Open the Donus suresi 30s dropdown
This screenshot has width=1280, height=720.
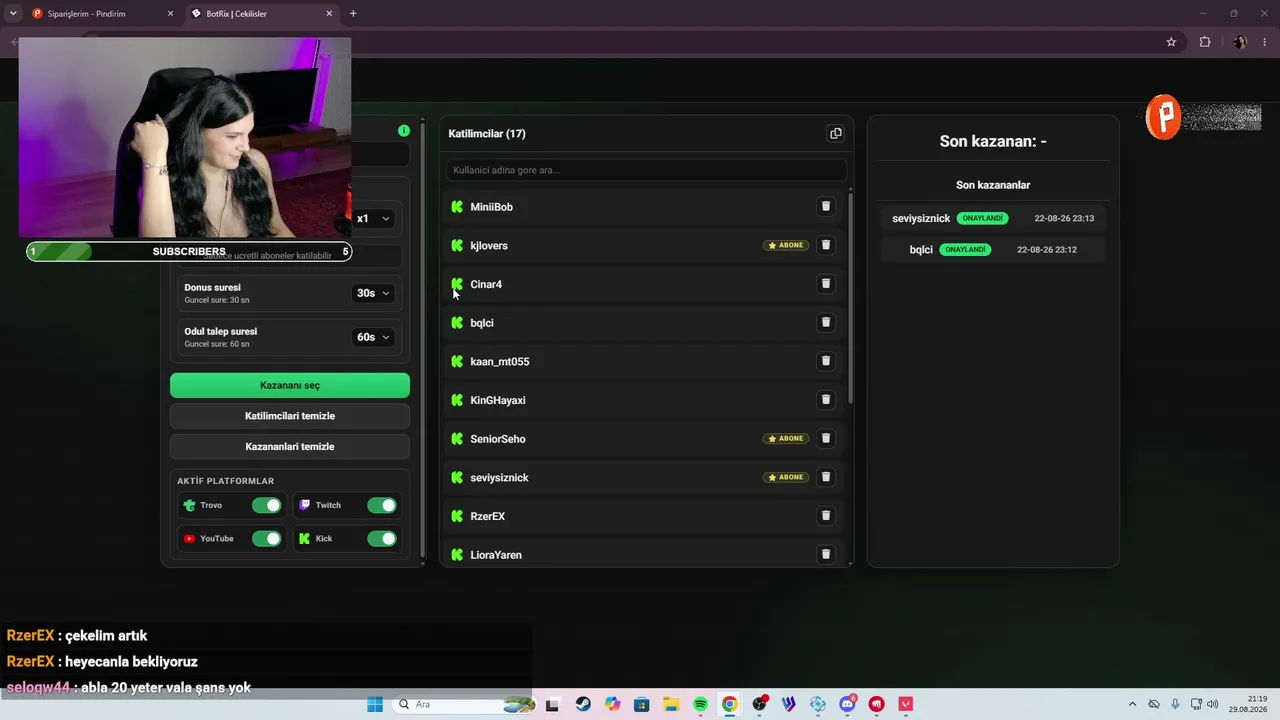click(373, 293)
